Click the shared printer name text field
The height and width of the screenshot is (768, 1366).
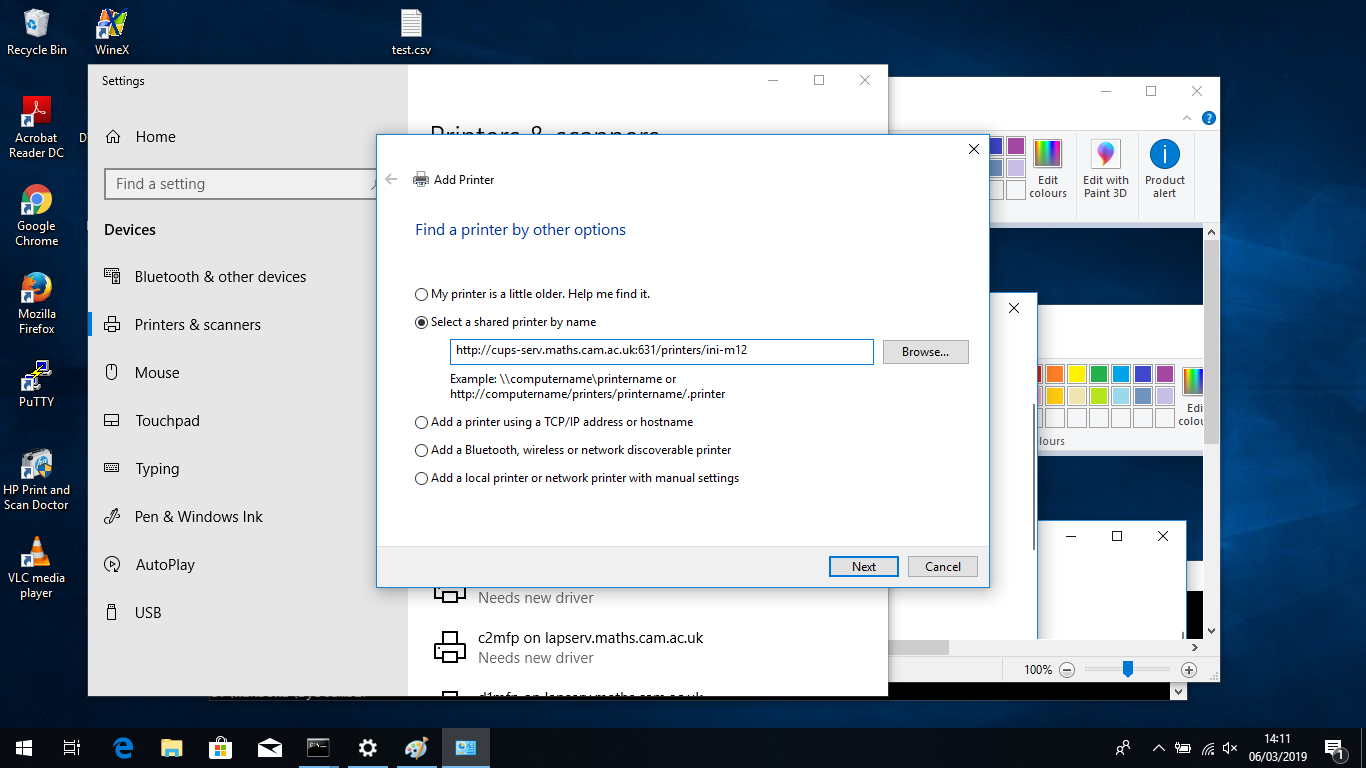[661, 352]
